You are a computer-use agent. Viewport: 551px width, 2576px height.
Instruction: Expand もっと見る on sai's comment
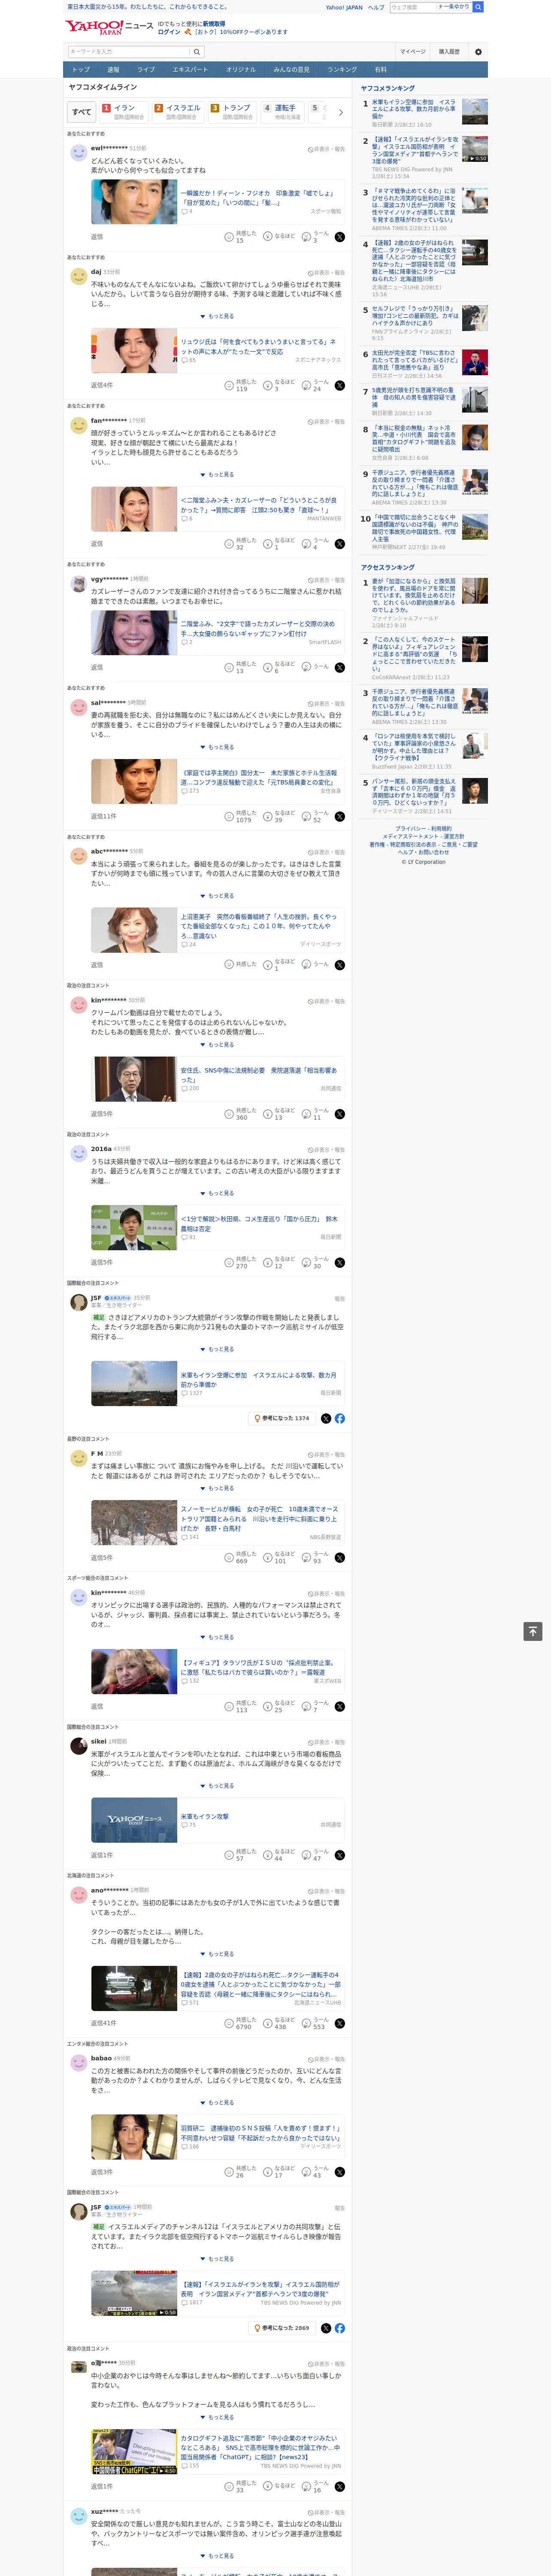click(217, 747)
